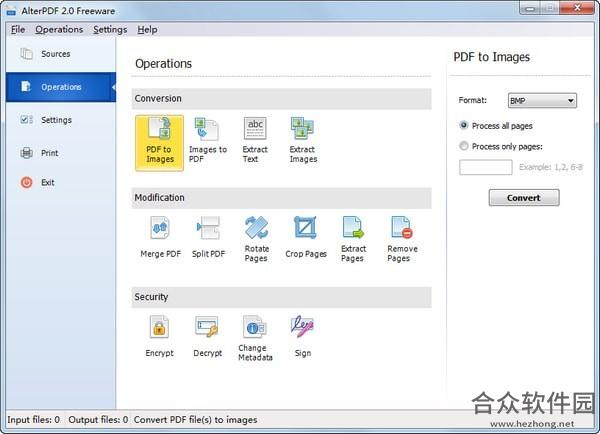Select the Decrypt security tool
Screen dimensions: 600x434
[207, 337]
